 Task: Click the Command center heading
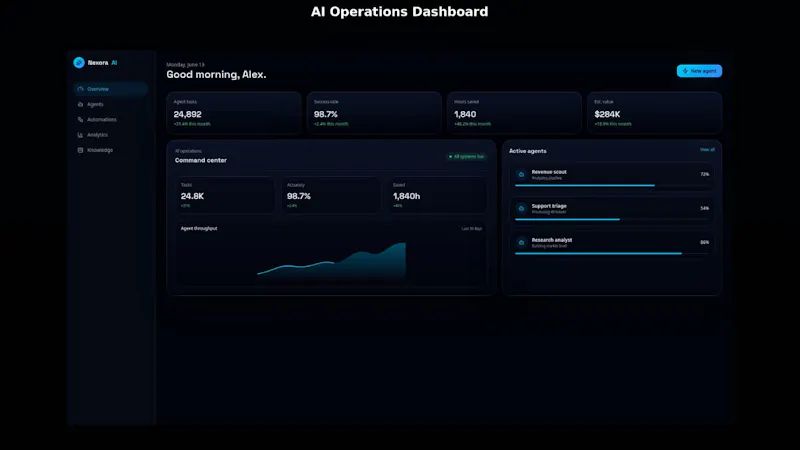[201, 160]
